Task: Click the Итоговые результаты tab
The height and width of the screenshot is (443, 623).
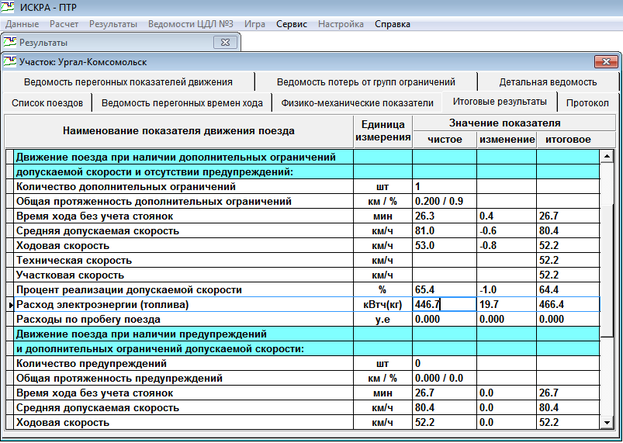Action: tap(499, 102)
